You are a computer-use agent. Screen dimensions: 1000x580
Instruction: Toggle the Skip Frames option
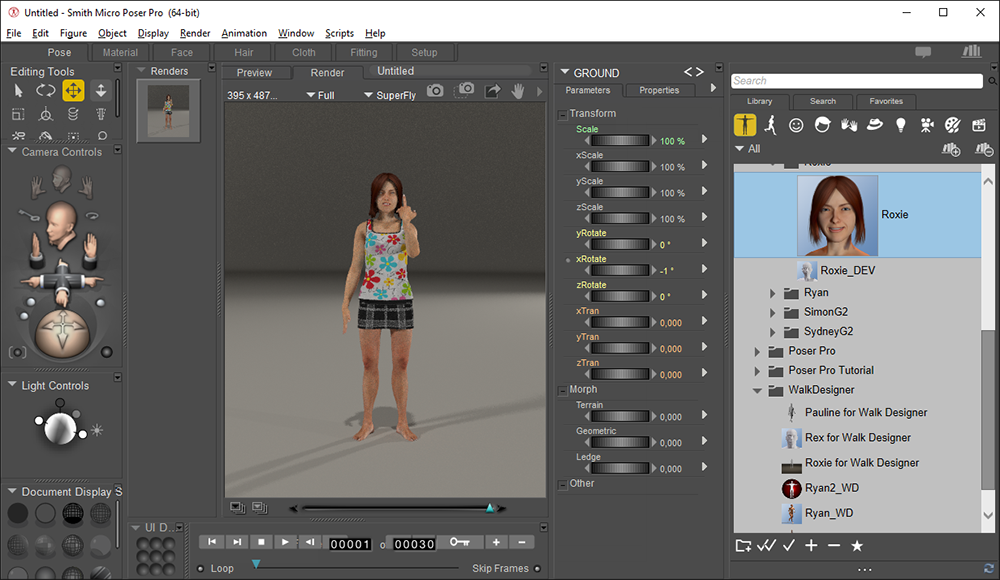pyautogui.click(x=537, y=568)
